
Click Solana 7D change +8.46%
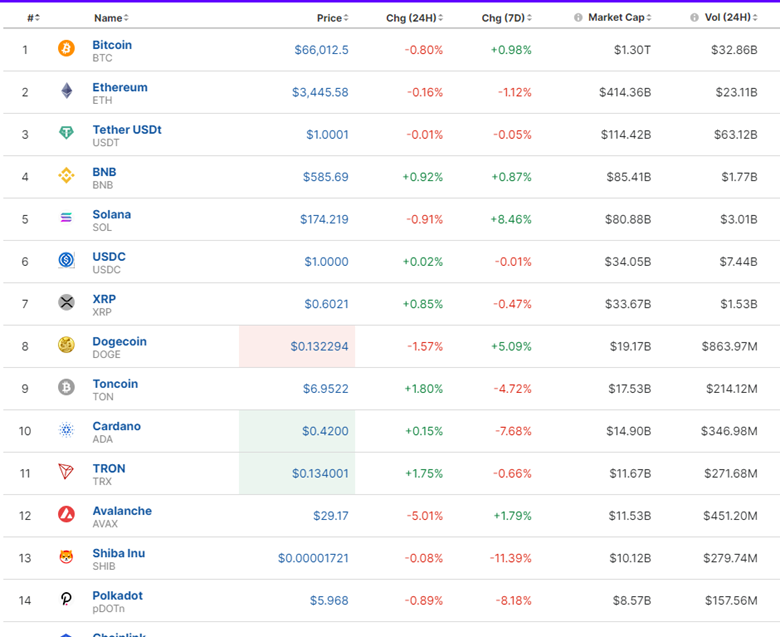tap(511, 219)
